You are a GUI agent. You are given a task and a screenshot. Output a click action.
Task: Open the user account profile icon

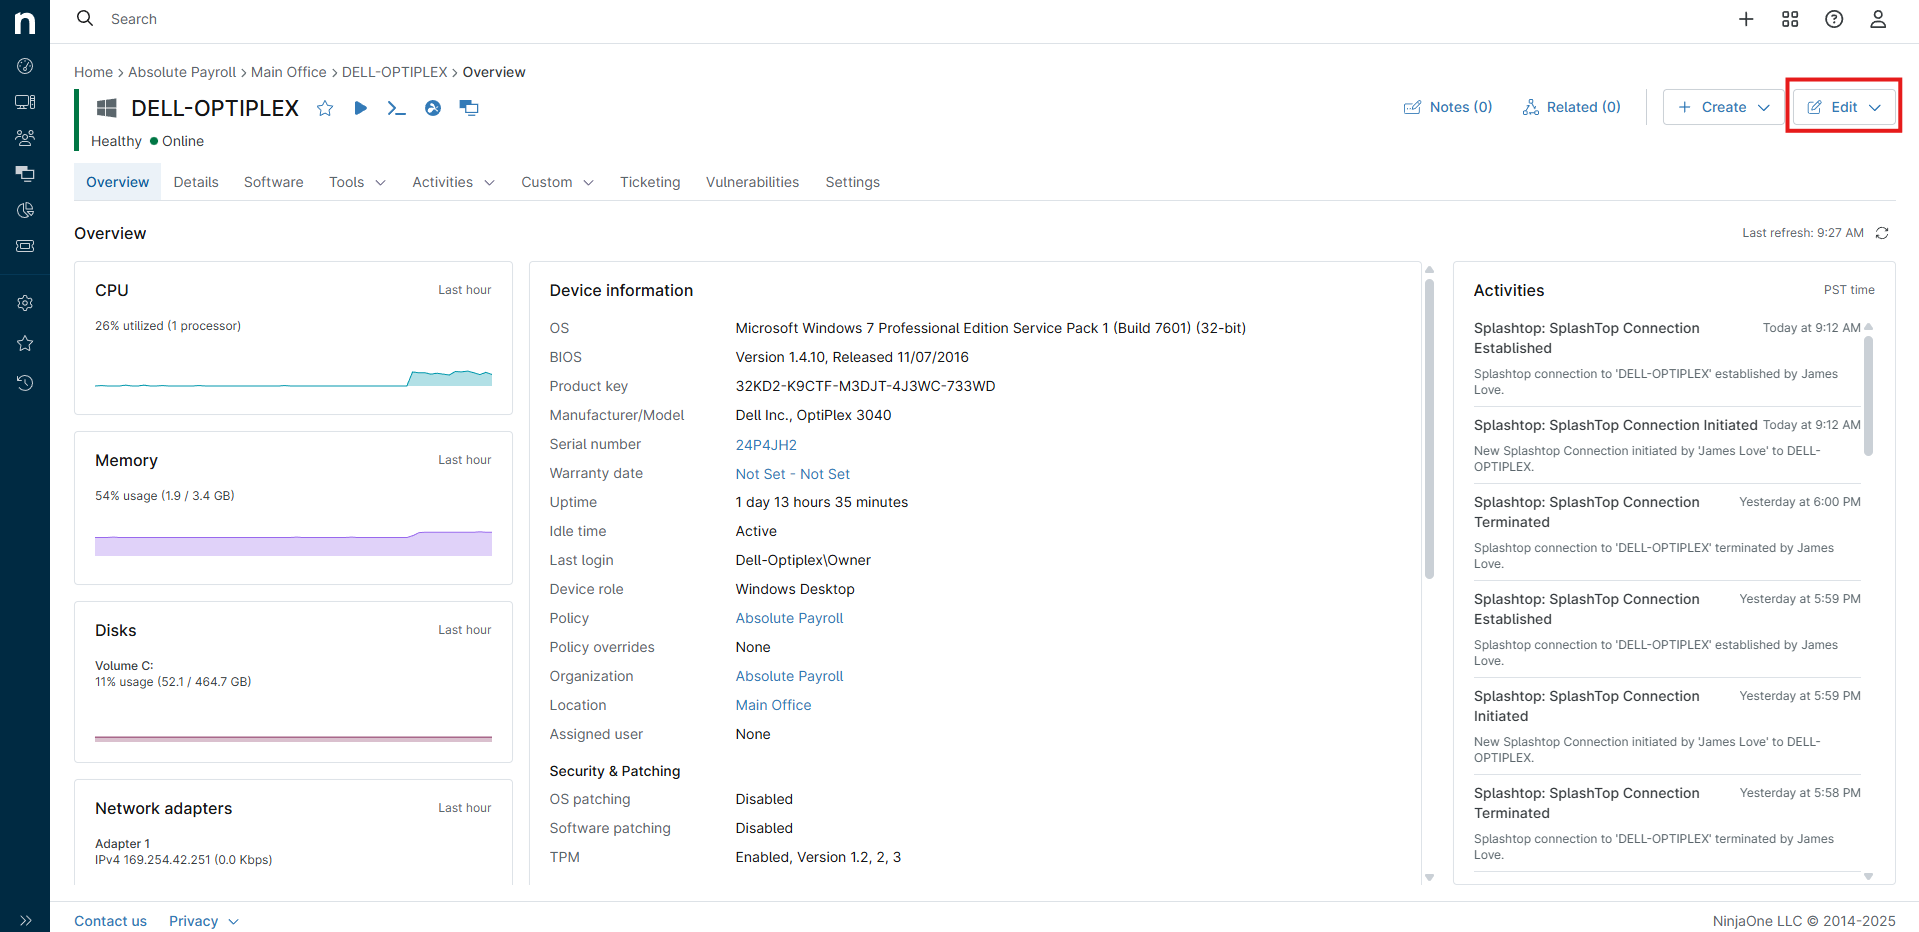click(x=1878, y=19)
